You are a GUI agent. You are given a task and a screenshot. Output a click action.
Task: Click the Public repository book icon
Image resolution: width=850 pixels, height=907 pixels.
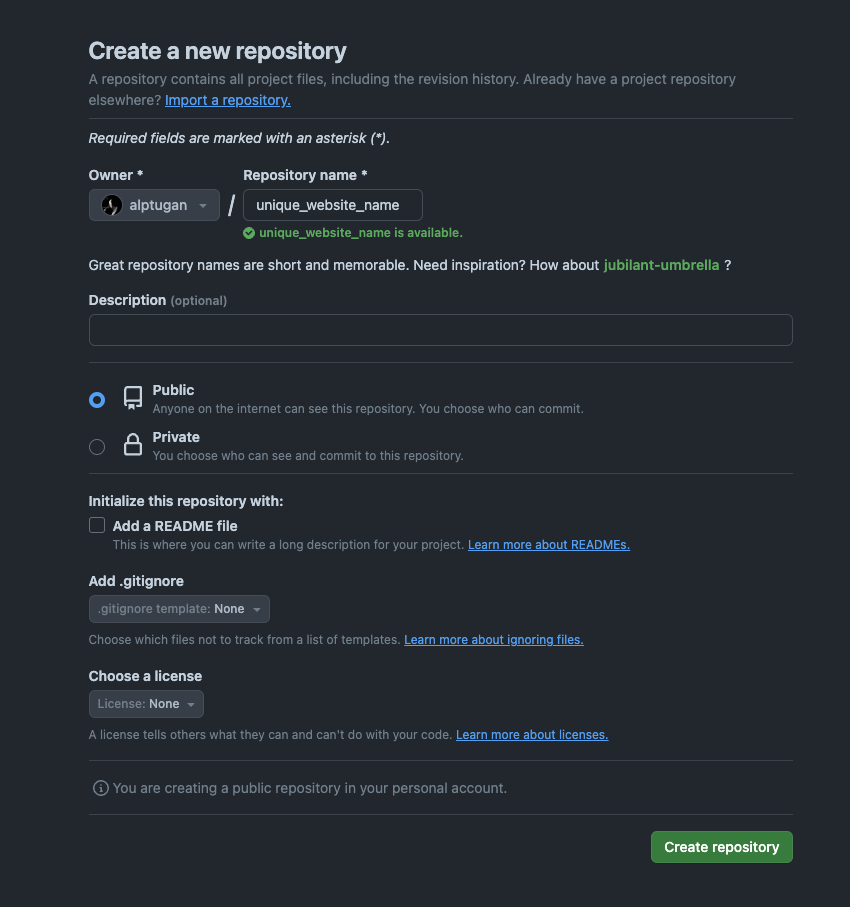pyautogui.click(x=133, y=398)
